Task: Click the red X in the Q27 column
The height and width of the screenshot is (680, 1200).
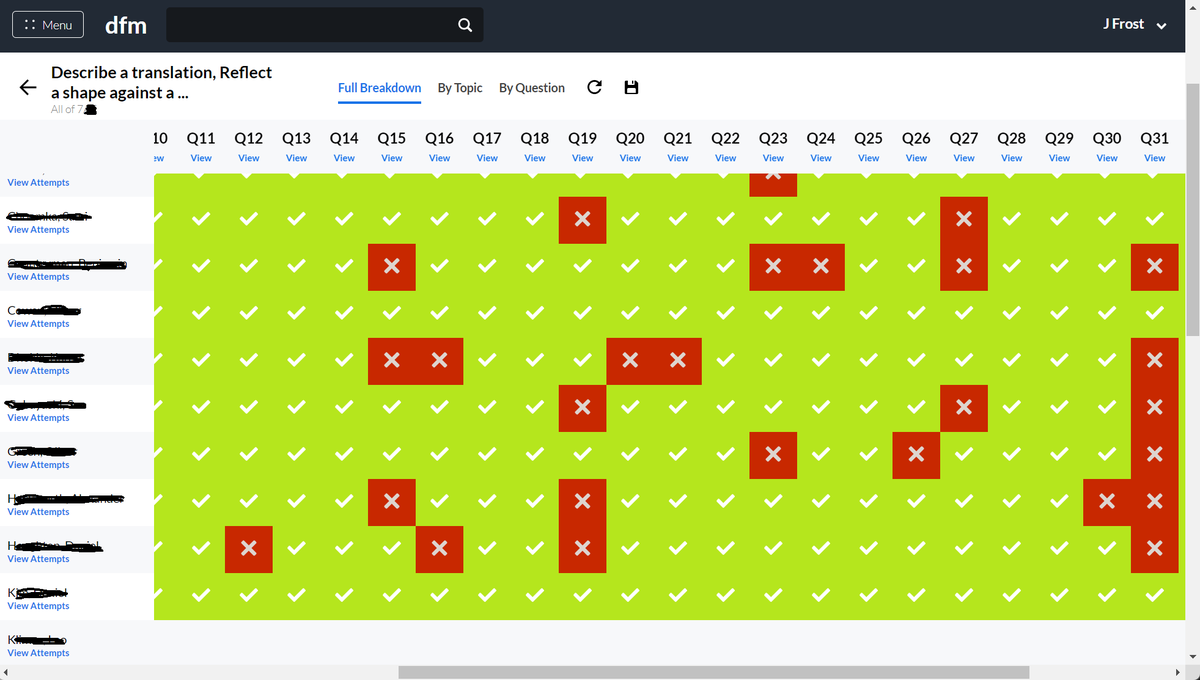Action: click(x=963, y=217)
